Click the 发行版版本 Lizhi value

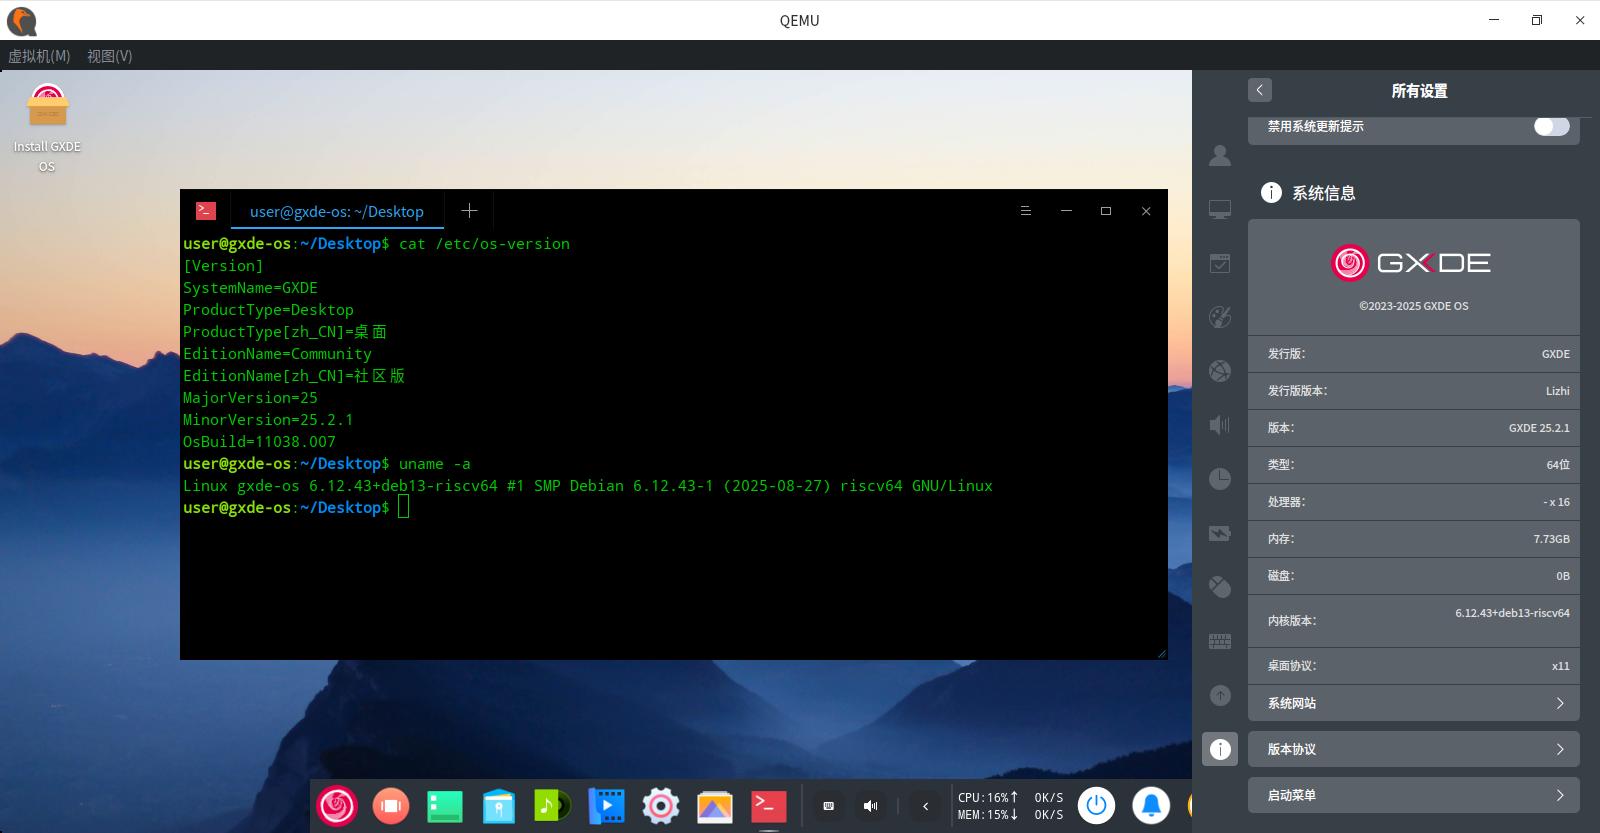coord(1558,391)
